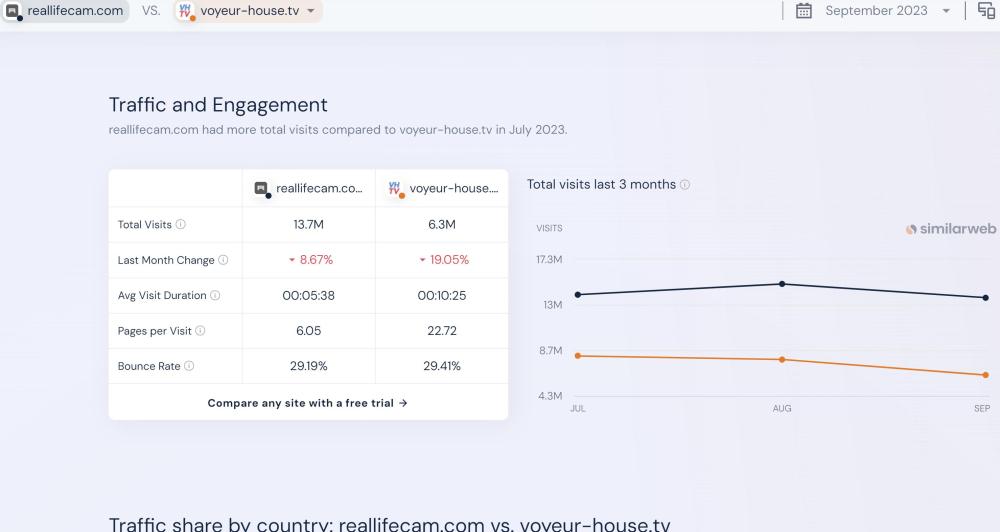Click the AUG data point on orange line
1000x532 pixels.
pyautogui.click(x=782, y=360)
